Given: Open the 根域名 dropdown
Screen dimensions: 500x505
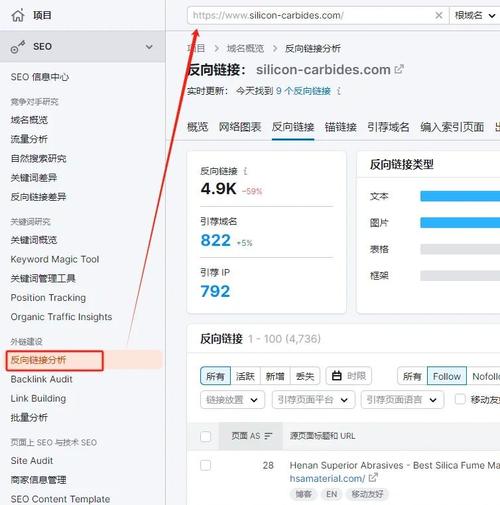Looking at the screenshot, I should click(x=475, y=15).
